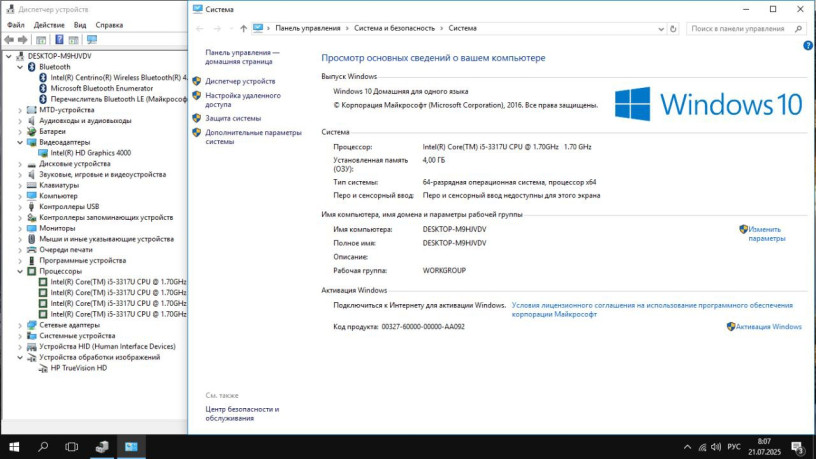Collapse the Видеоадаптеры category
The height and width of the screenshot is (459, 816).
pos(20,143)
